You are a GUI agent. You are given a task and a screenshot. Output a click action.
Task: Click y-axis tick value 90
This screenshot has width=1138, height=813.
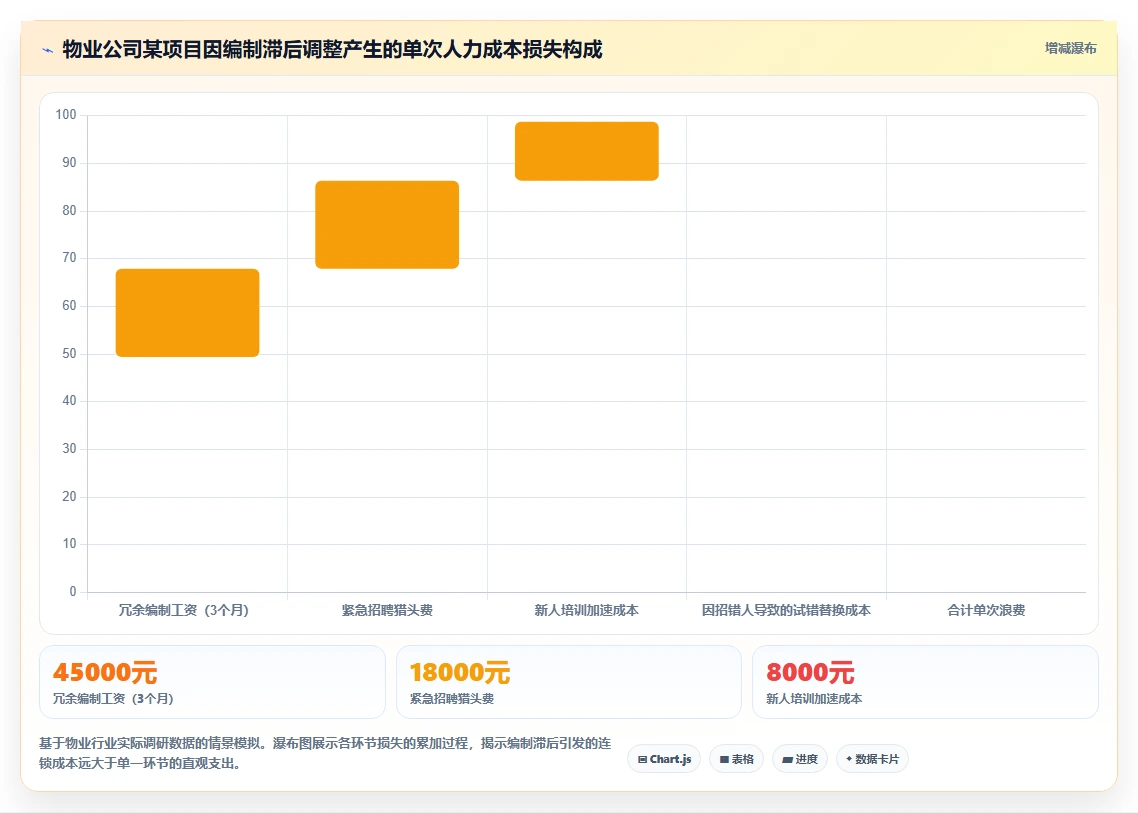pos(69,163)
